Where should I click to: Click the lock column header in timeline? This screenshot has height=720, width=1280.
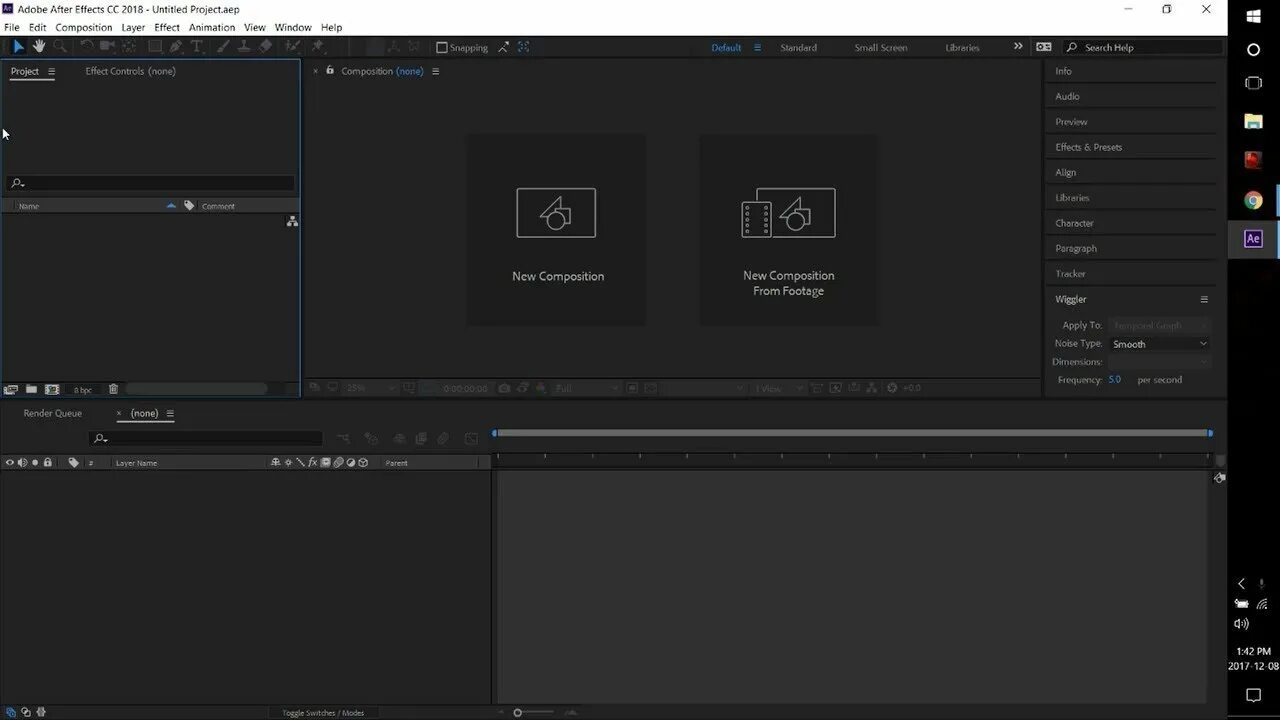coord(47,463)
